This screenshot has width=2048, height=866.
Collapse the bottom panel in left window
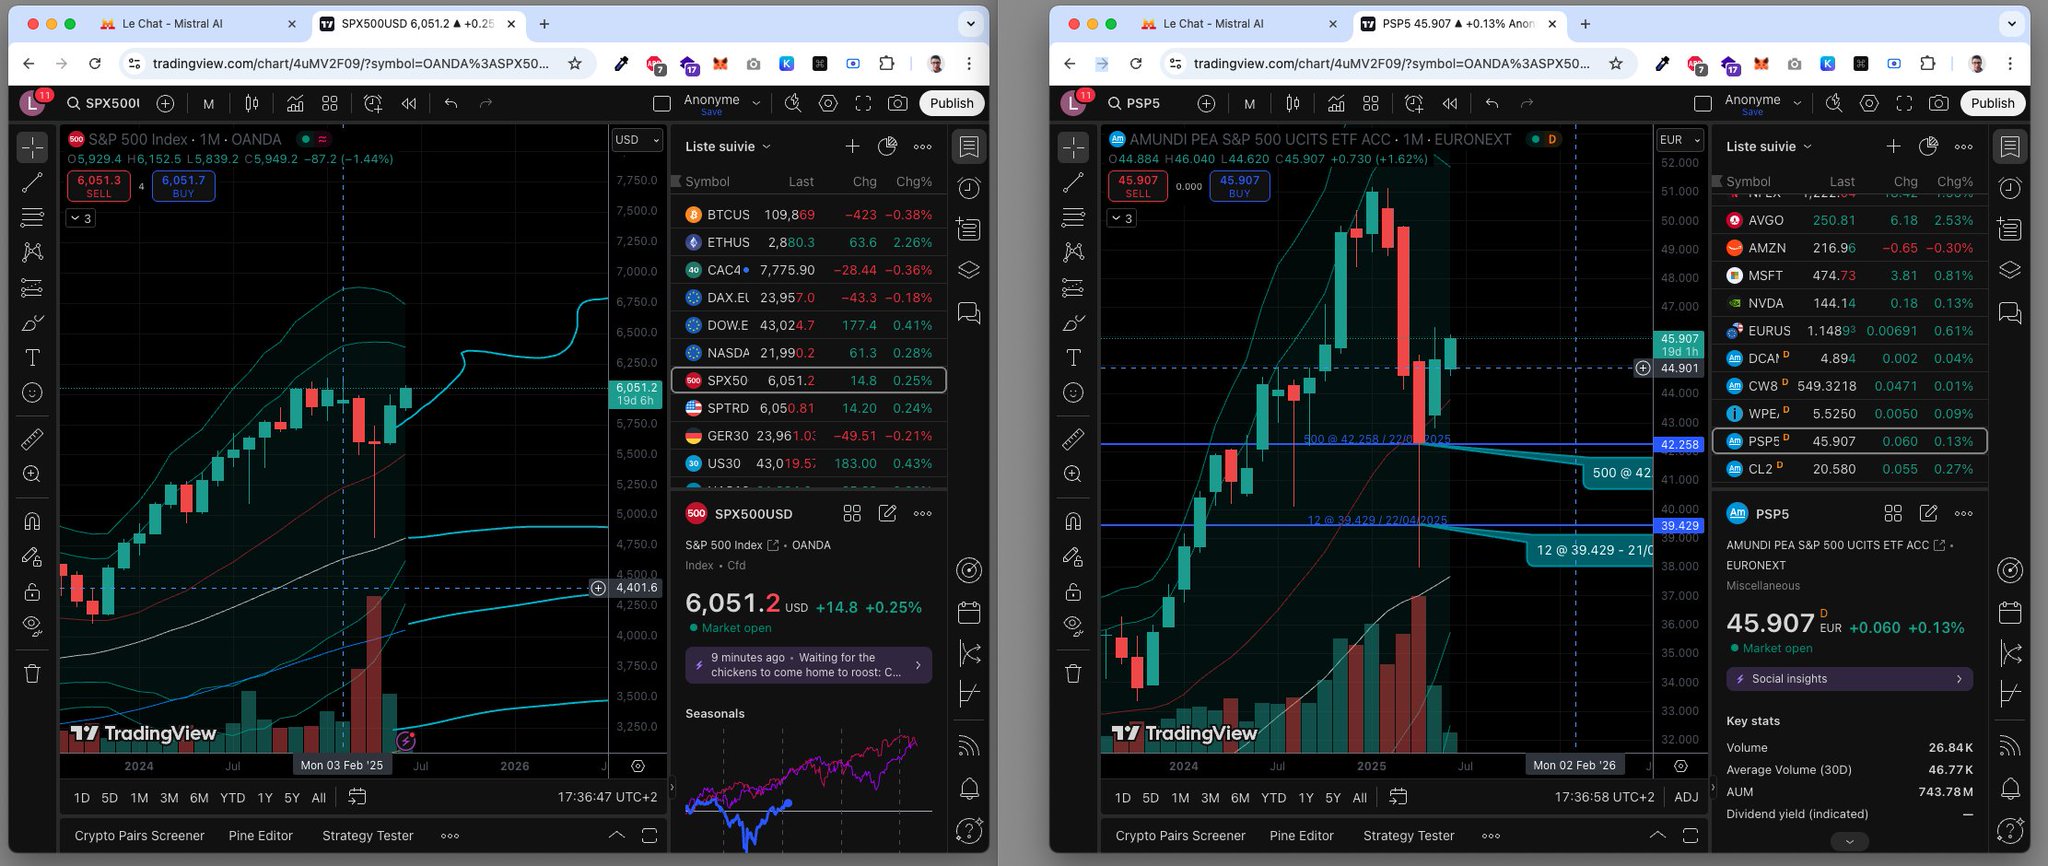click(617, 835)
